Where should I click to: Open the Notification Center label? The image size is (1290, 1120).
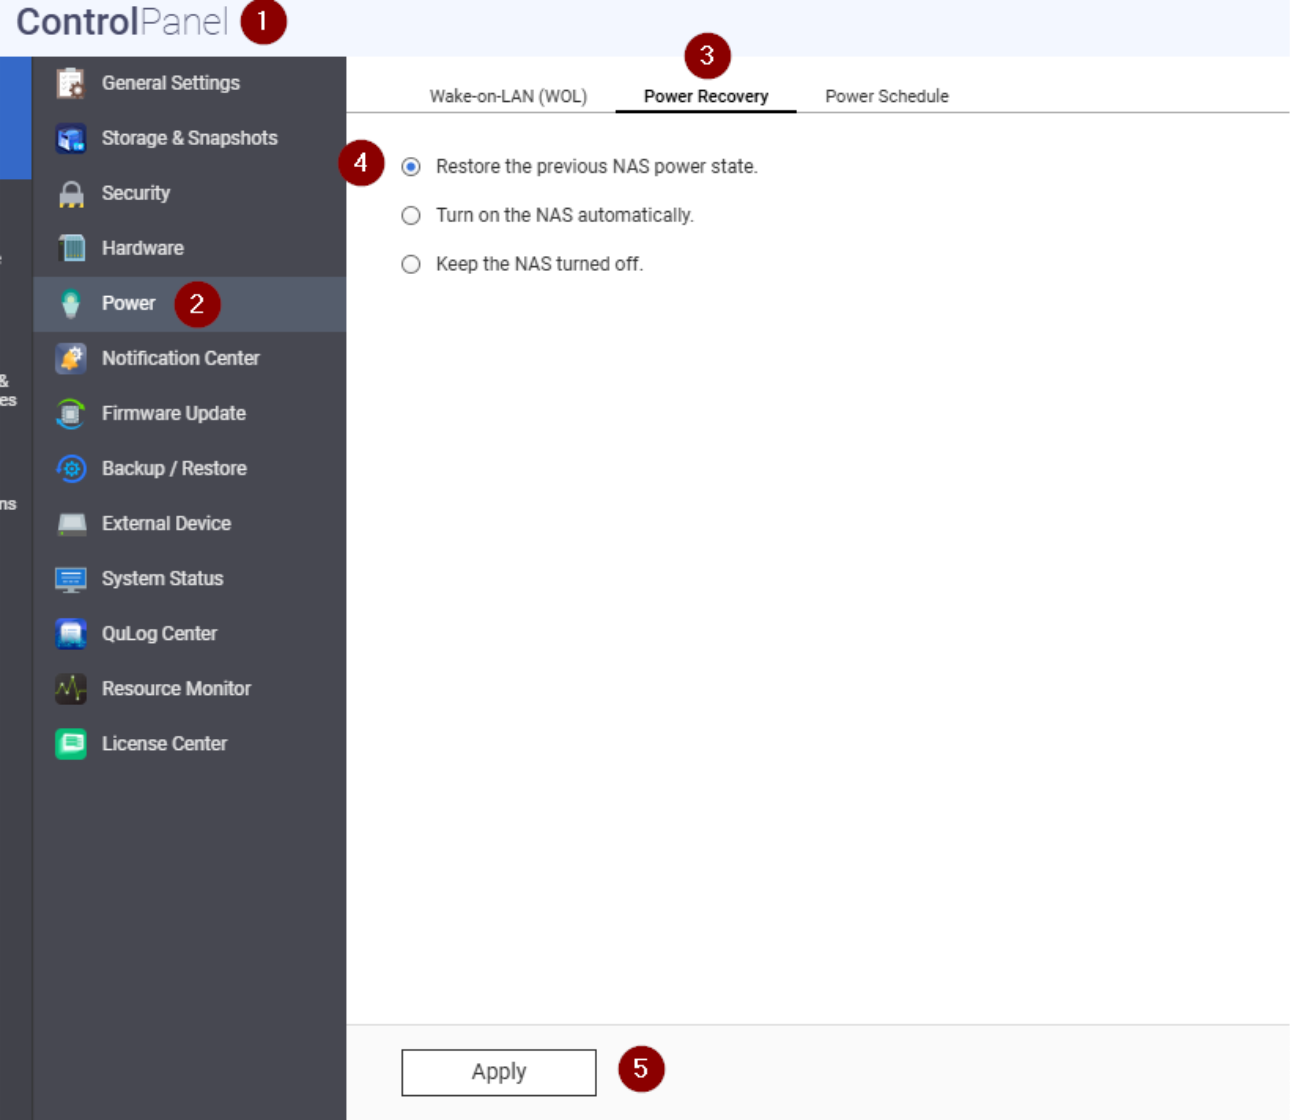(x=181, y=358)
